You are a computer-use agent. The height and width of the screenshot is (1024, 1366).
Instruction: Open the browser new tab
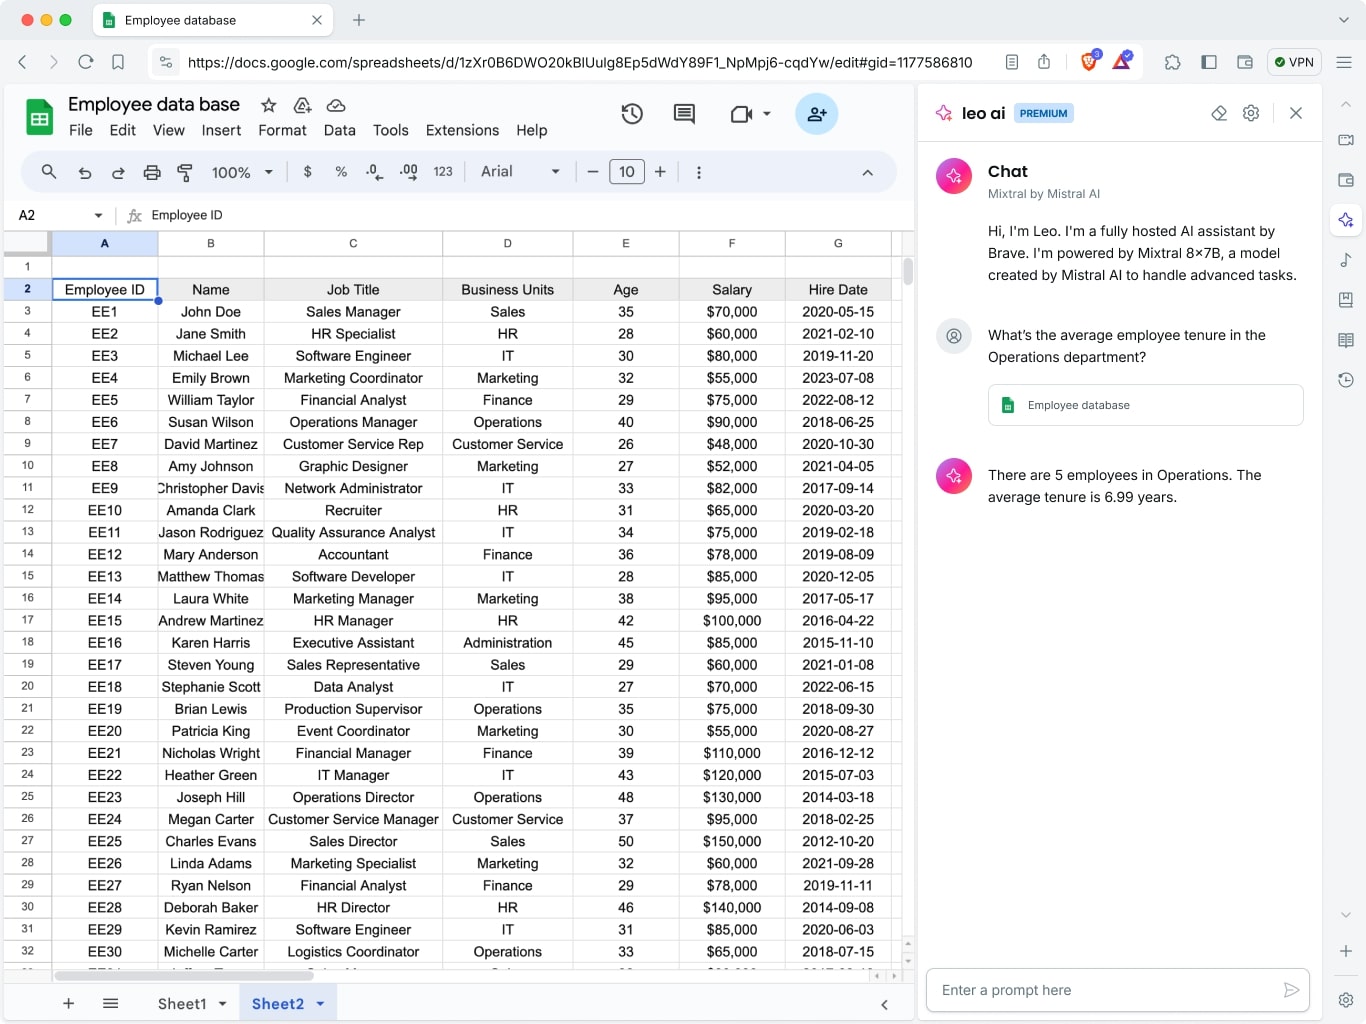point(359,20)
